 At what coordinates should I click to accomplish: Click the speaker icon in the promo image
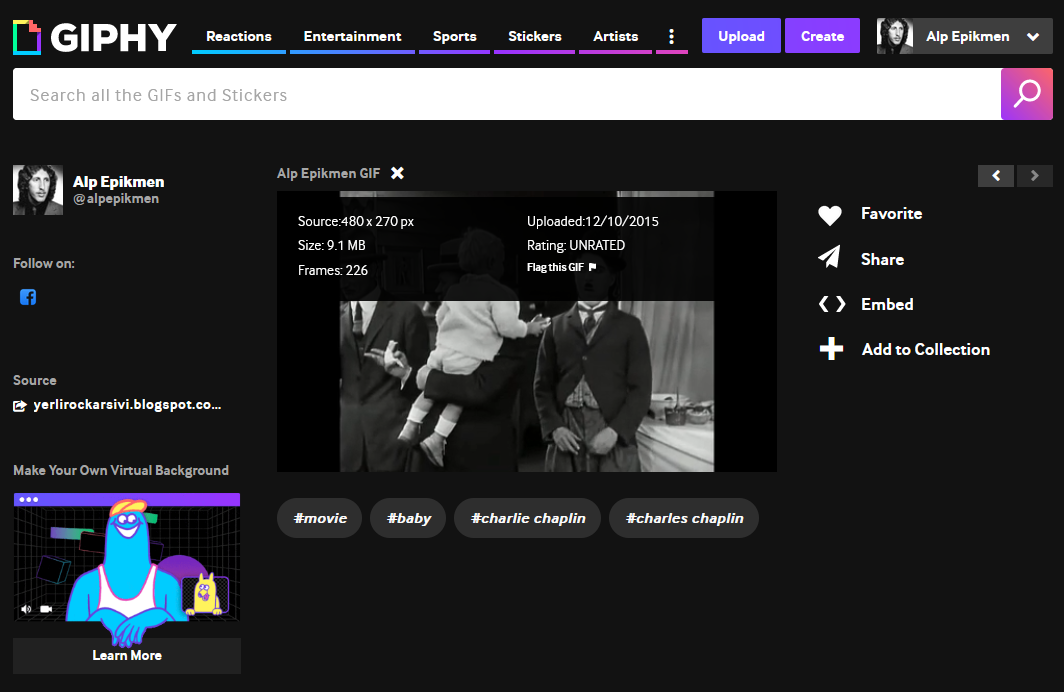click(x=26, y=609)
